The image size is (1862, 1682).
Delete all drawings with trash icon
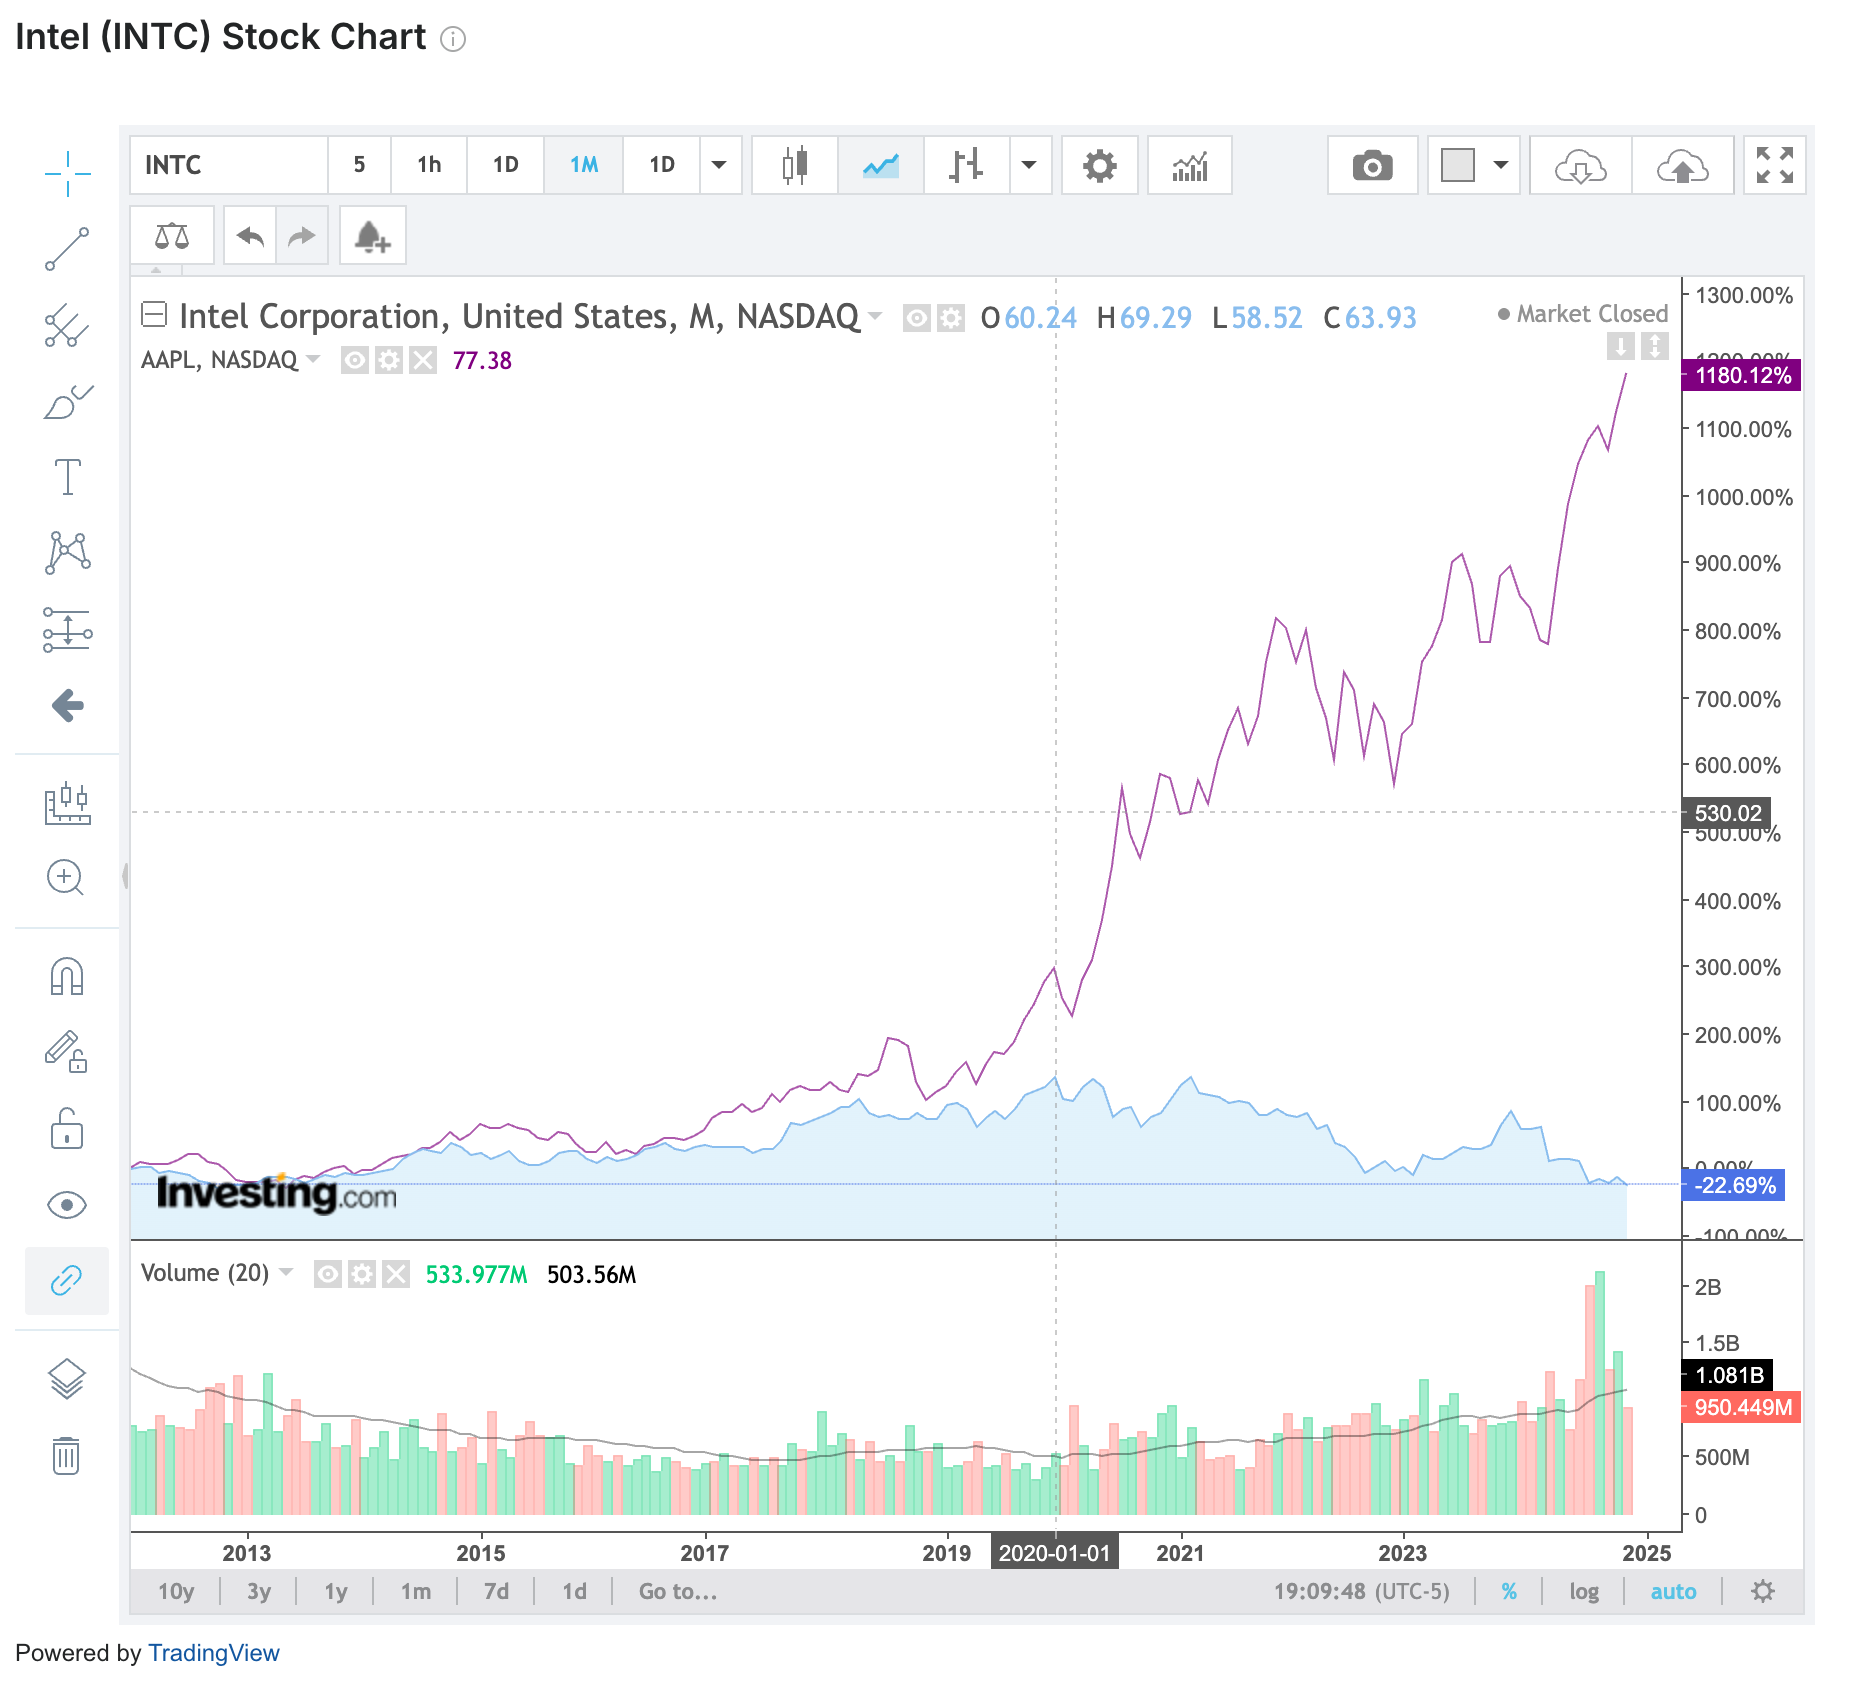(65, 1455)
